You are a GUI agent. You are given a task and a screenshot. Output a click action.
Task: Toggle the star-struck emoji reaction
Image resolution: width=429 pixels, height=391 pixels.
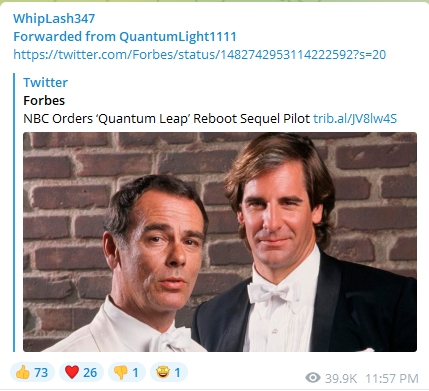click(x=169, y=372)
